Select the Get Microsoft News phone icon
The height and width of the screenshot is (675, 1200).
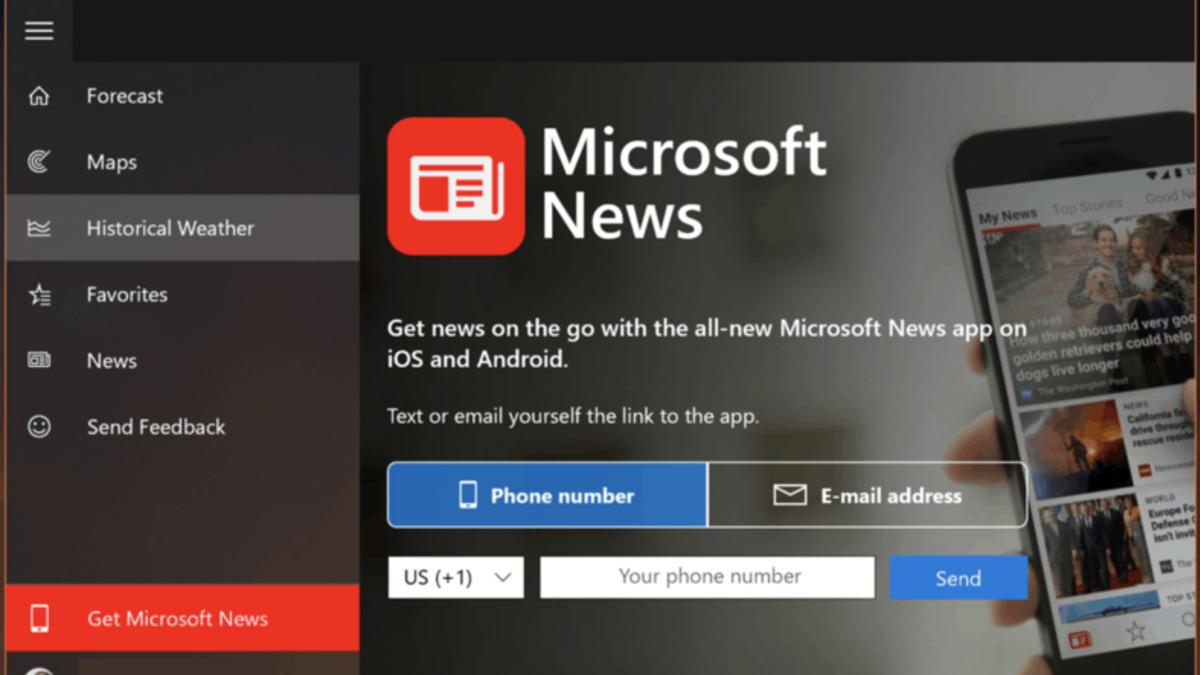[x=38, y=618]
